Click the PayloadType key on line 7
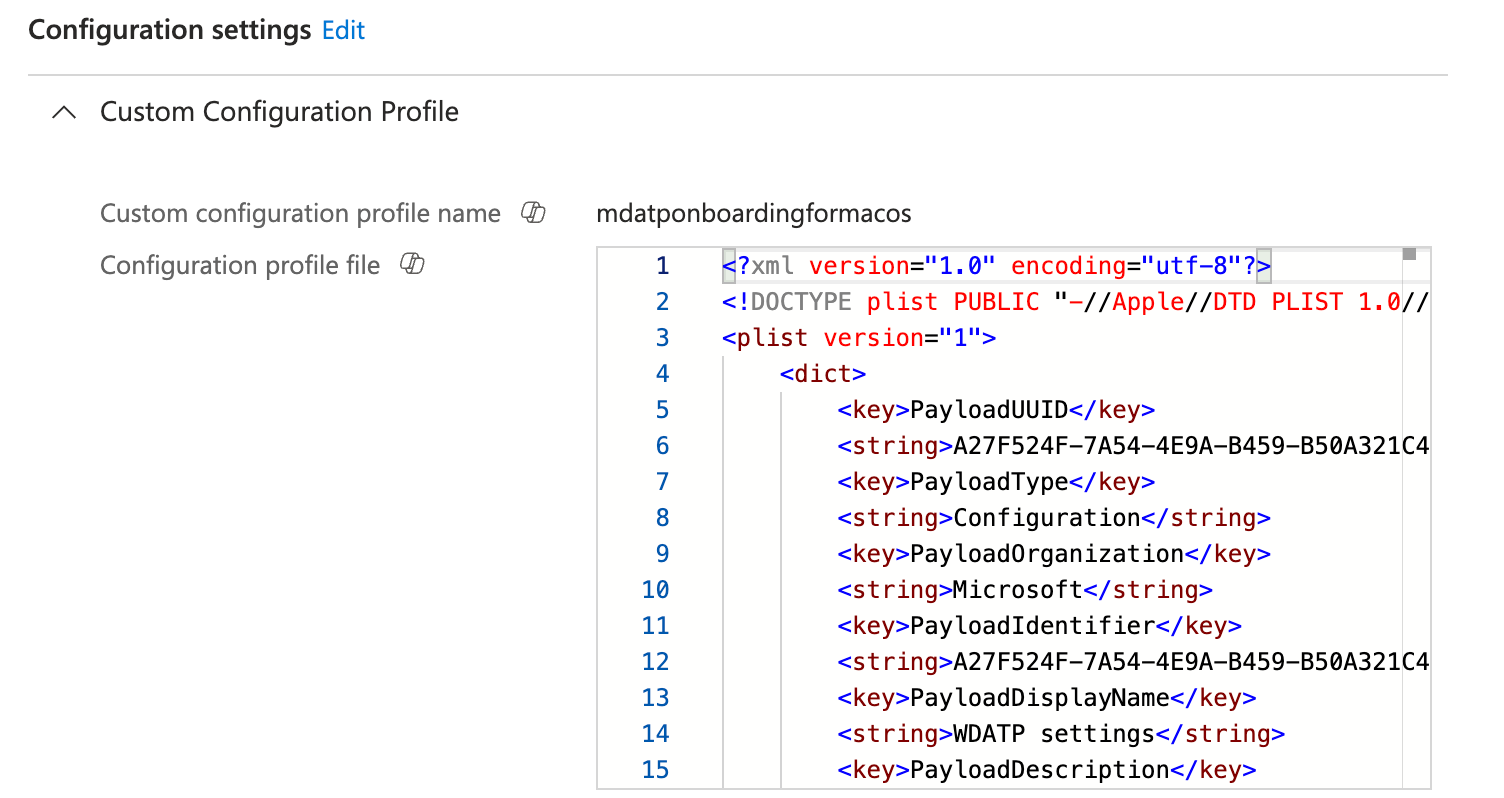This screenshot has height=798, width=1504. [989, 482]
